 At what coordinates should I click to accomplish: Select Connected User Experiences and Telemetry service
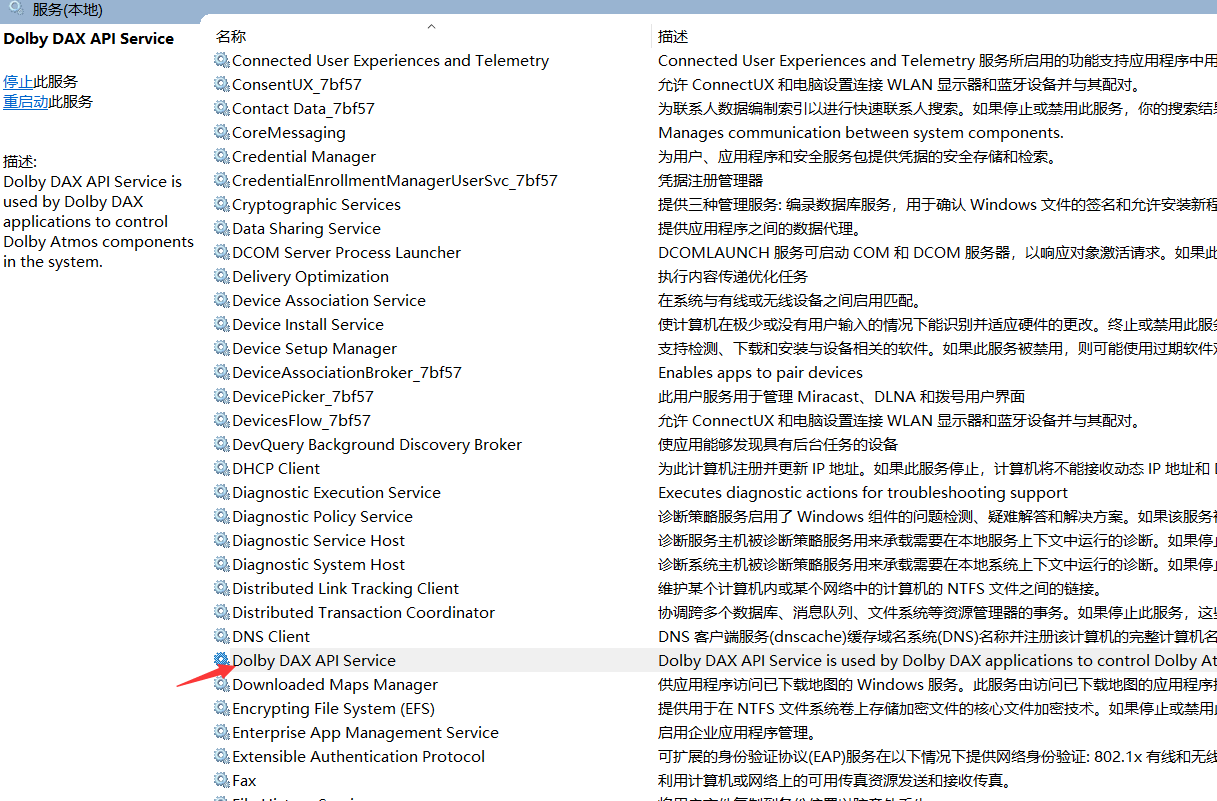pyautogui.click(x=390, y=61)
